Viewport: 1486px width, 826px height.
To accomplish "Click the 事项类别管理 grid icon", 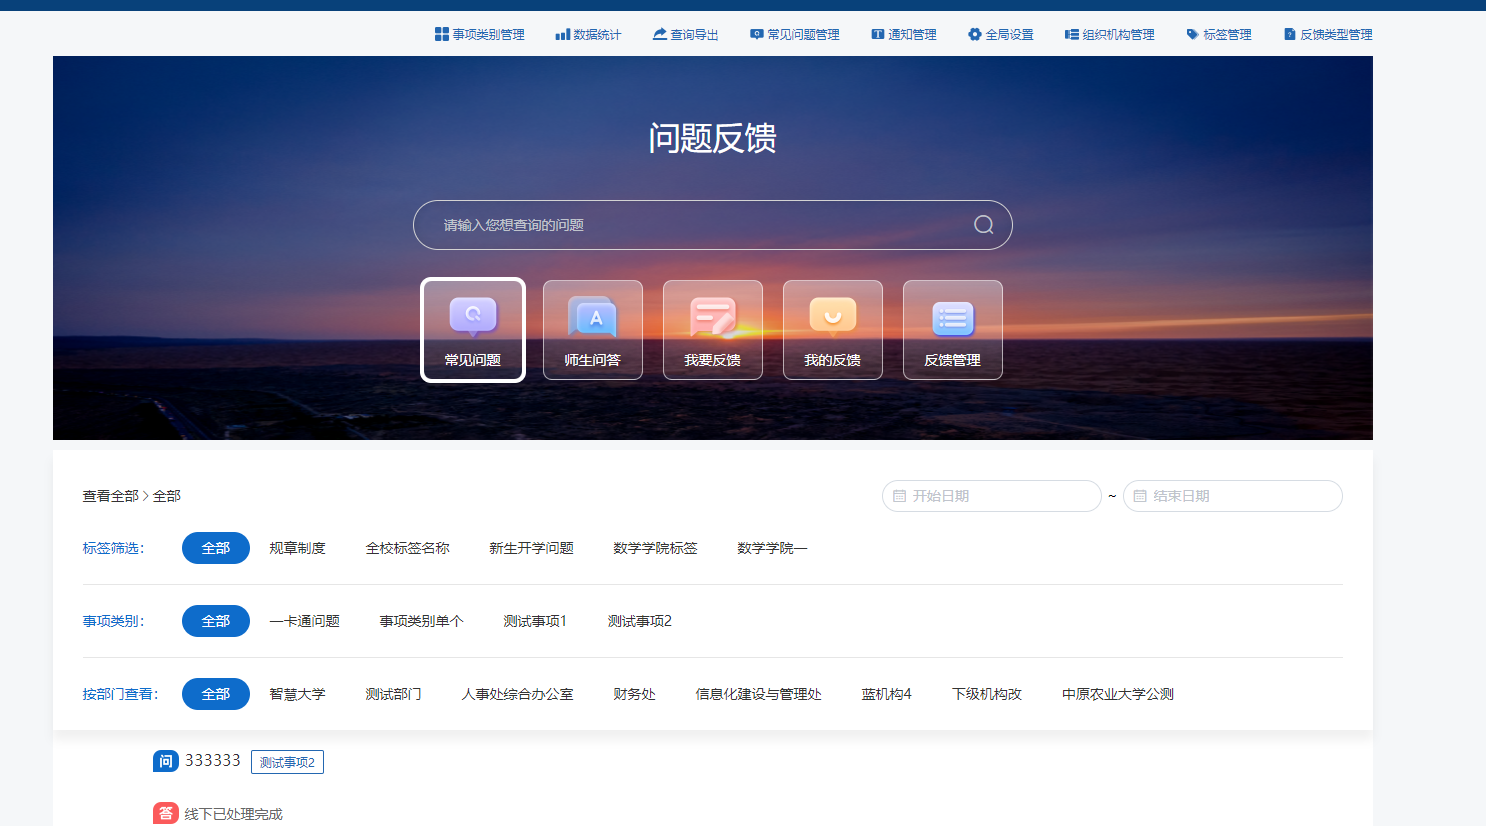I will tap(441, 34).
